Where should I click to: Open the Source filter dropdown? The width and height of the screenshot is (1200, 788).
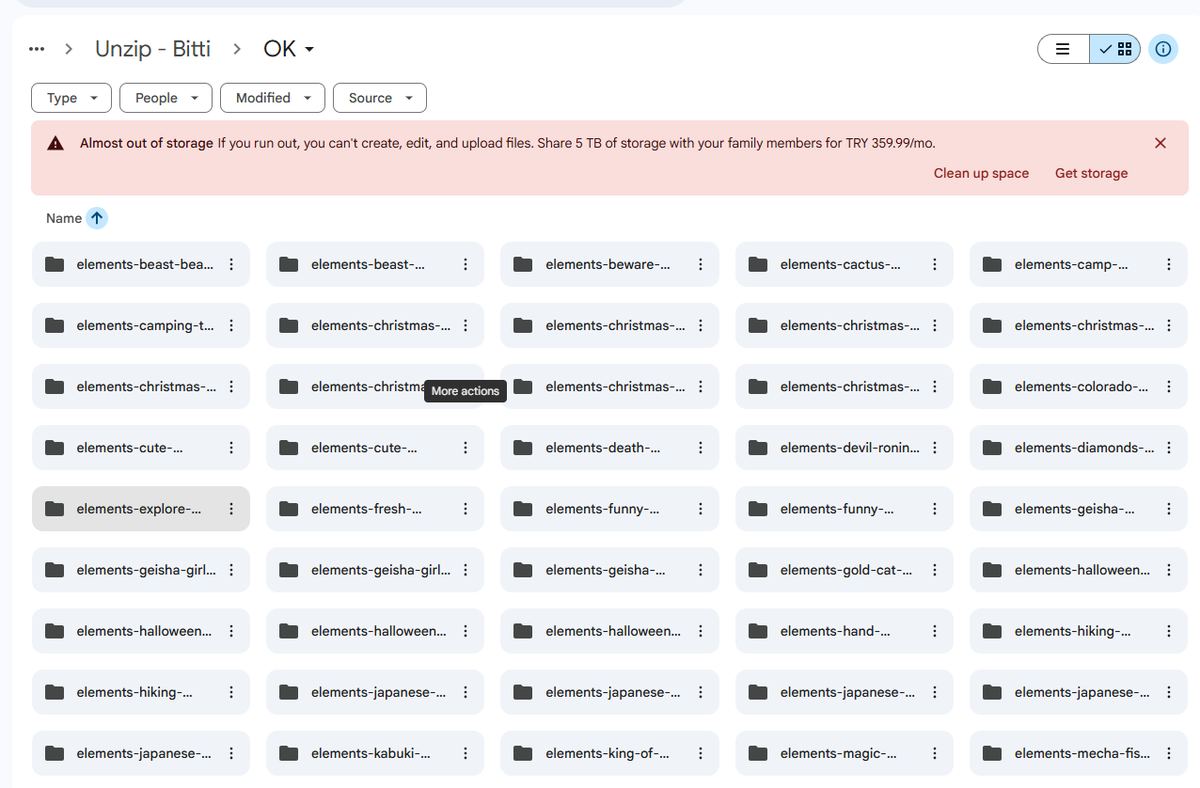379,98
